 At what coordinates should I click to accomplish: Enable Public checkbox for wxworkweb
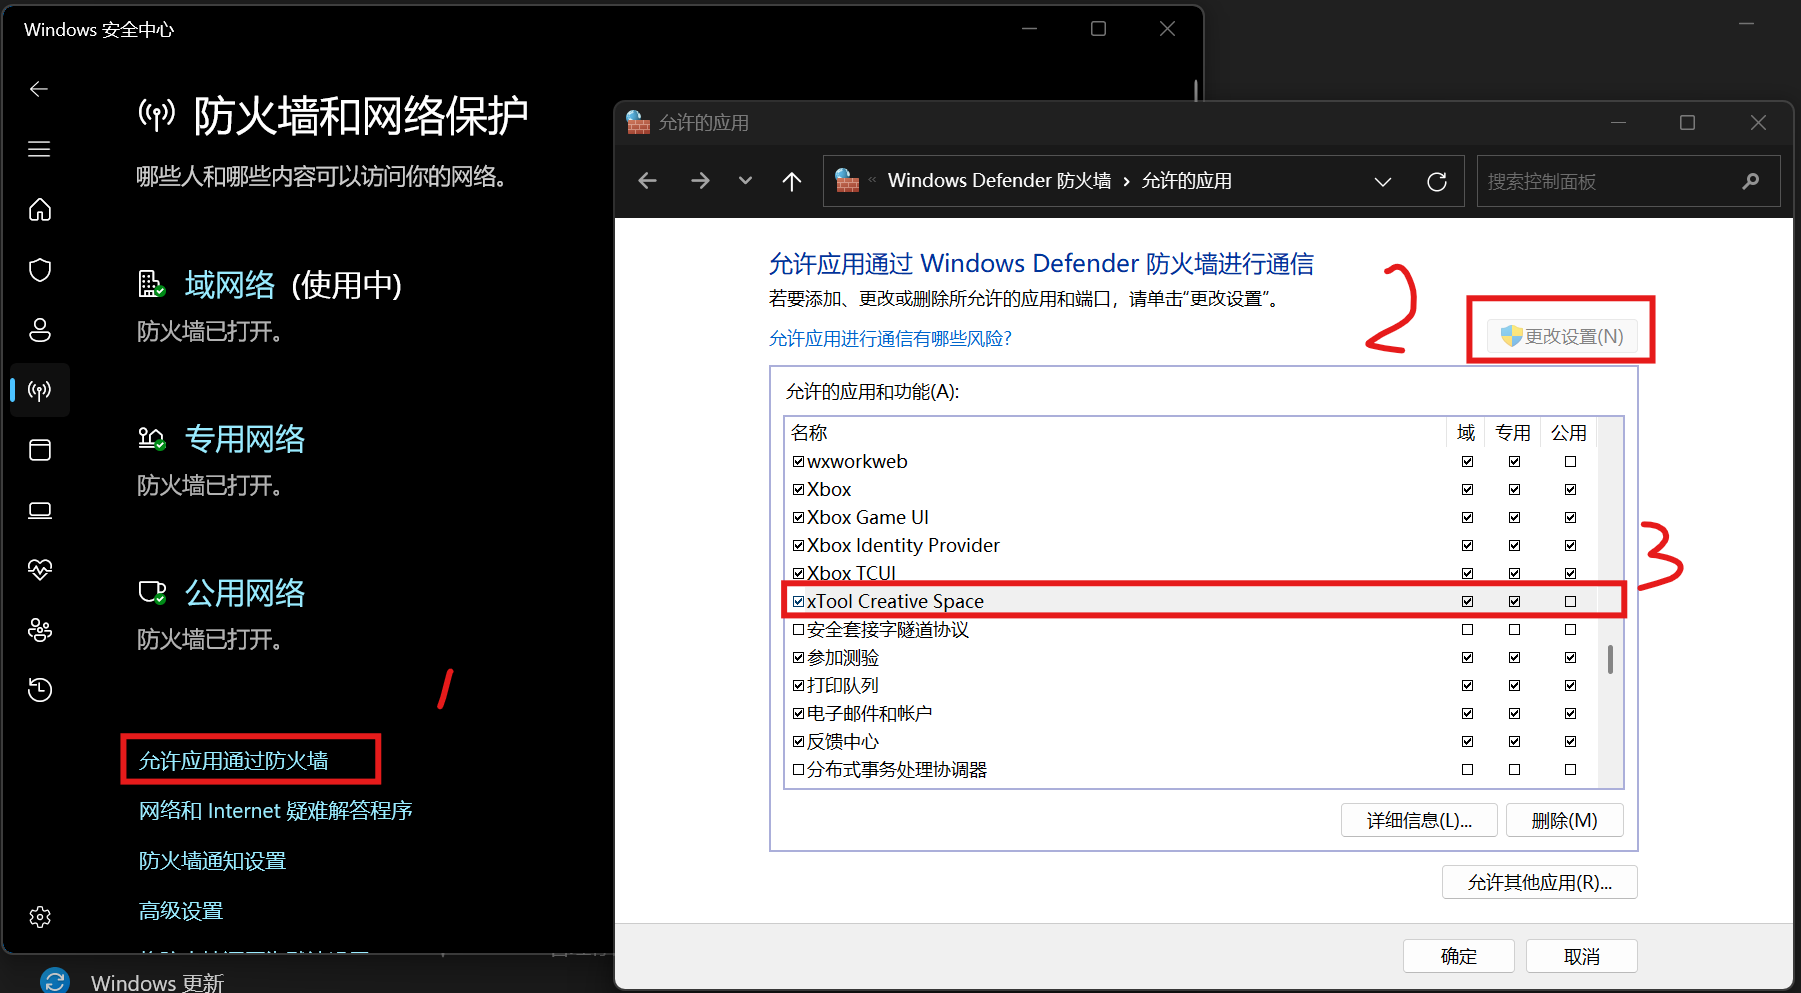[x=1570, y=461]
